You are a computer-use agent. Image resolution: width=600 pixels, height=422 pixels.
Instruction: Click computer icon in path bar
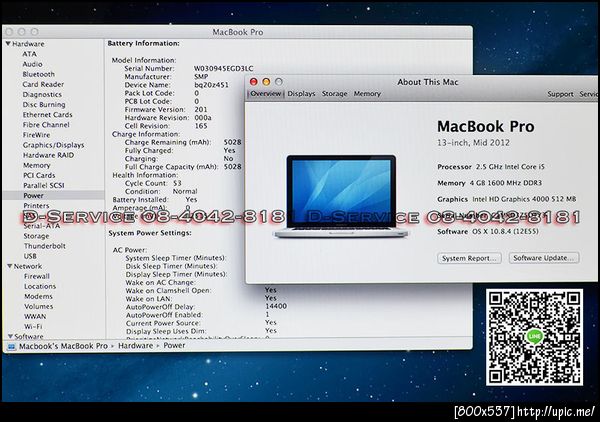[x=11, y=346]
